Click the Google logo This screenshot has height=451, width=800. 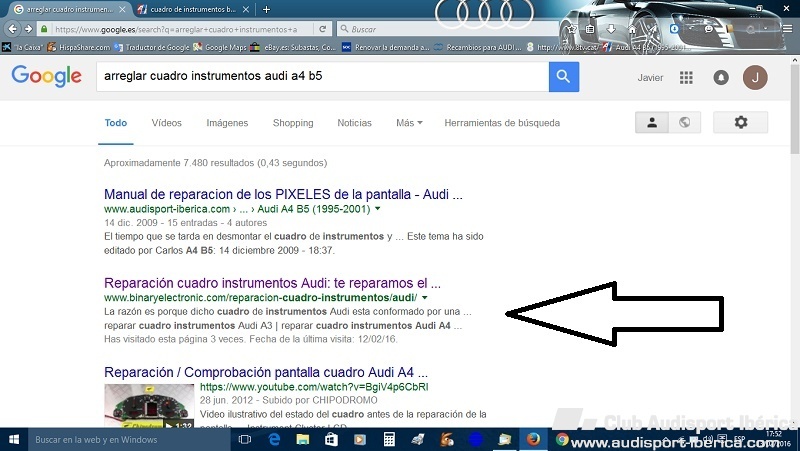pyautogui.click(x=46, y=77)
